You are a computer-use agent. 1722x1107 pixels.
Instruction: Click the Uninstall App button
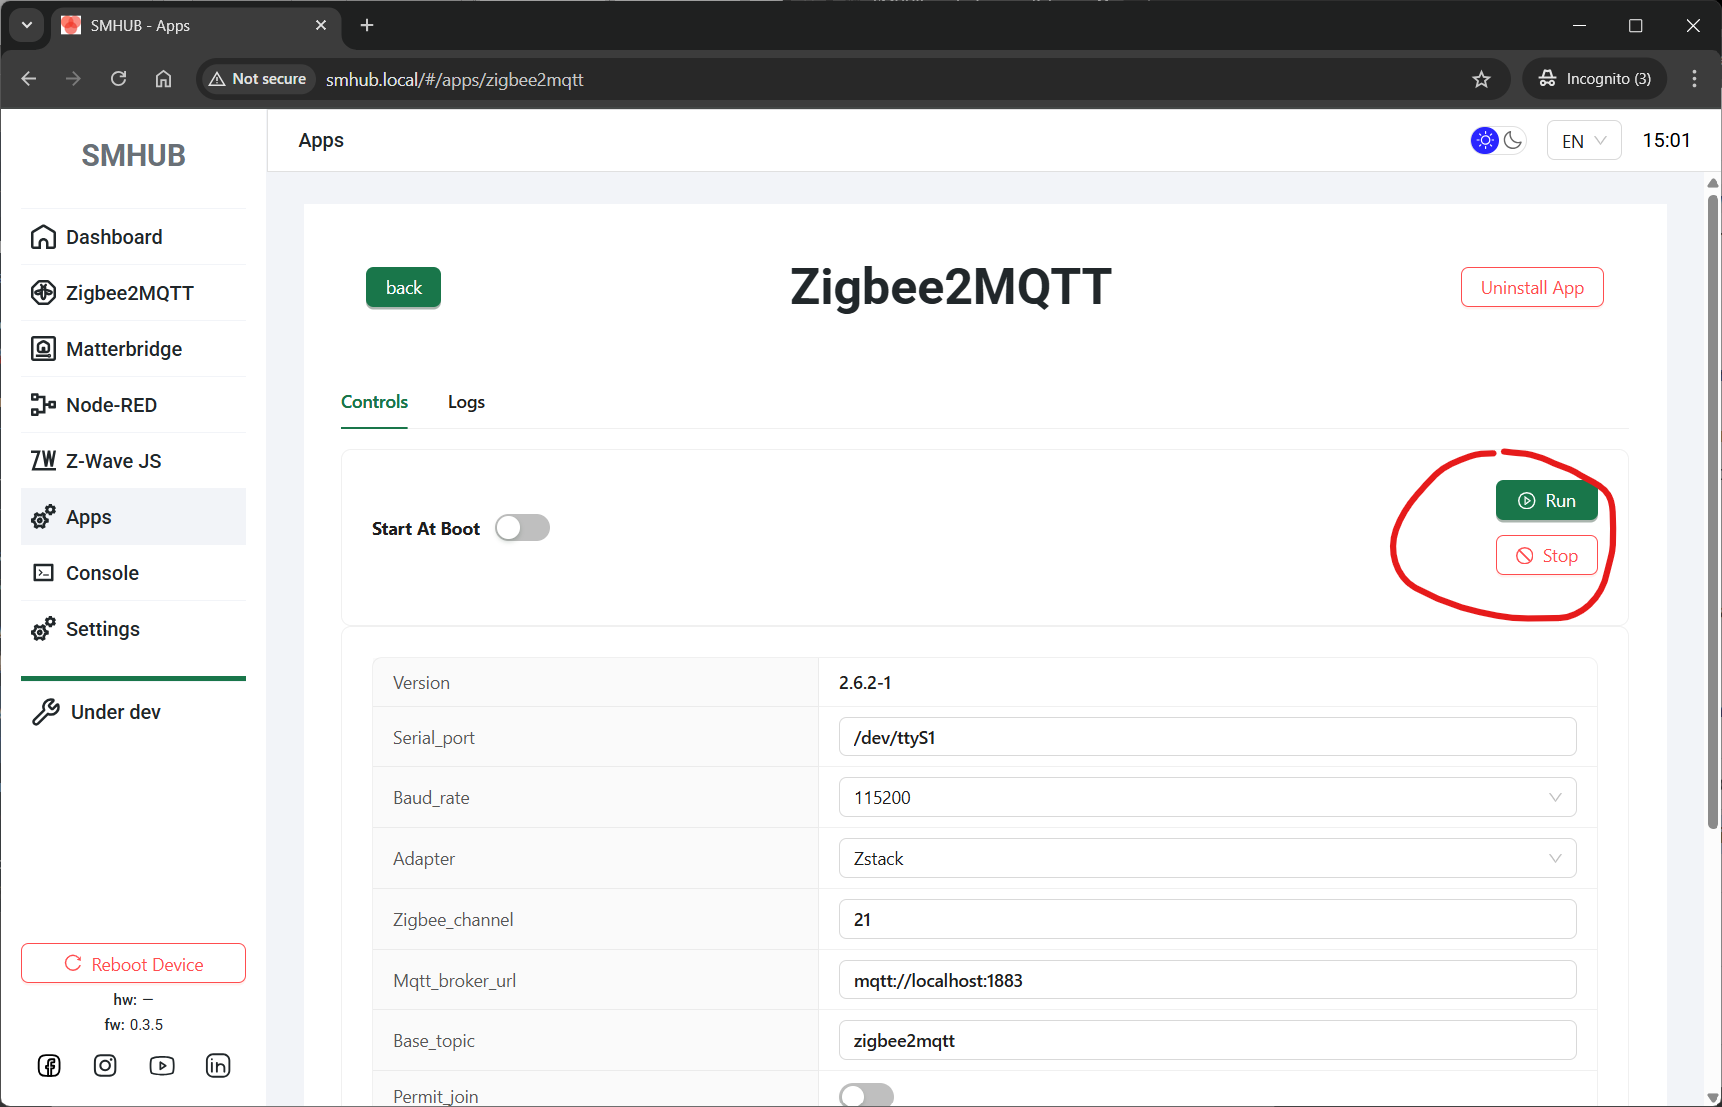pos(1531,288)
